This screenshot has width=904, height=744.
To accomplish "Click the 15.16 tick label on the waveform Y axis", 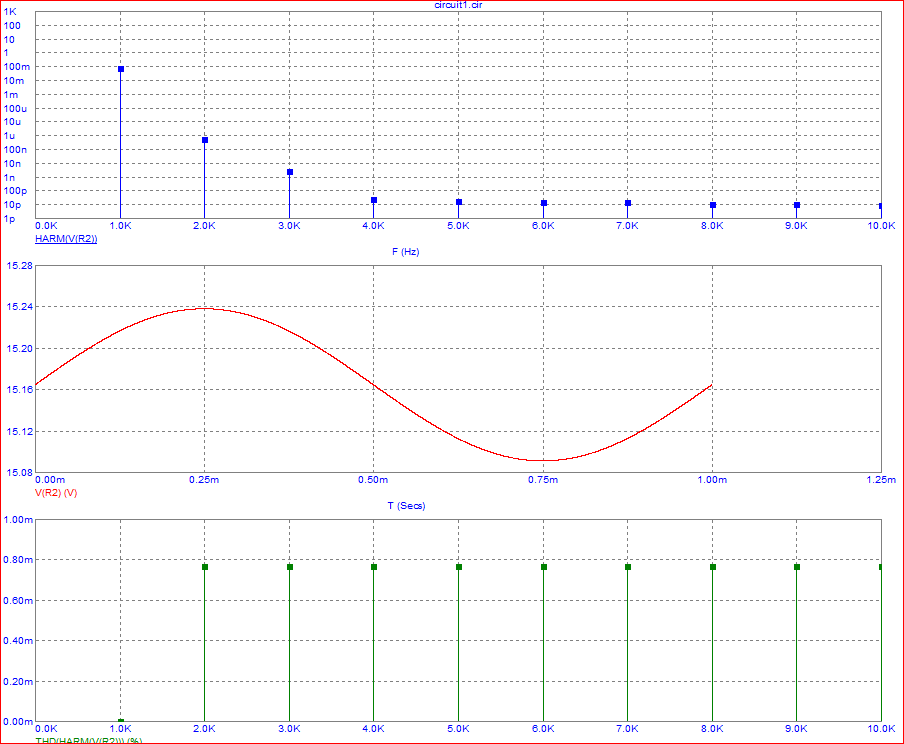I will (19, 390).
